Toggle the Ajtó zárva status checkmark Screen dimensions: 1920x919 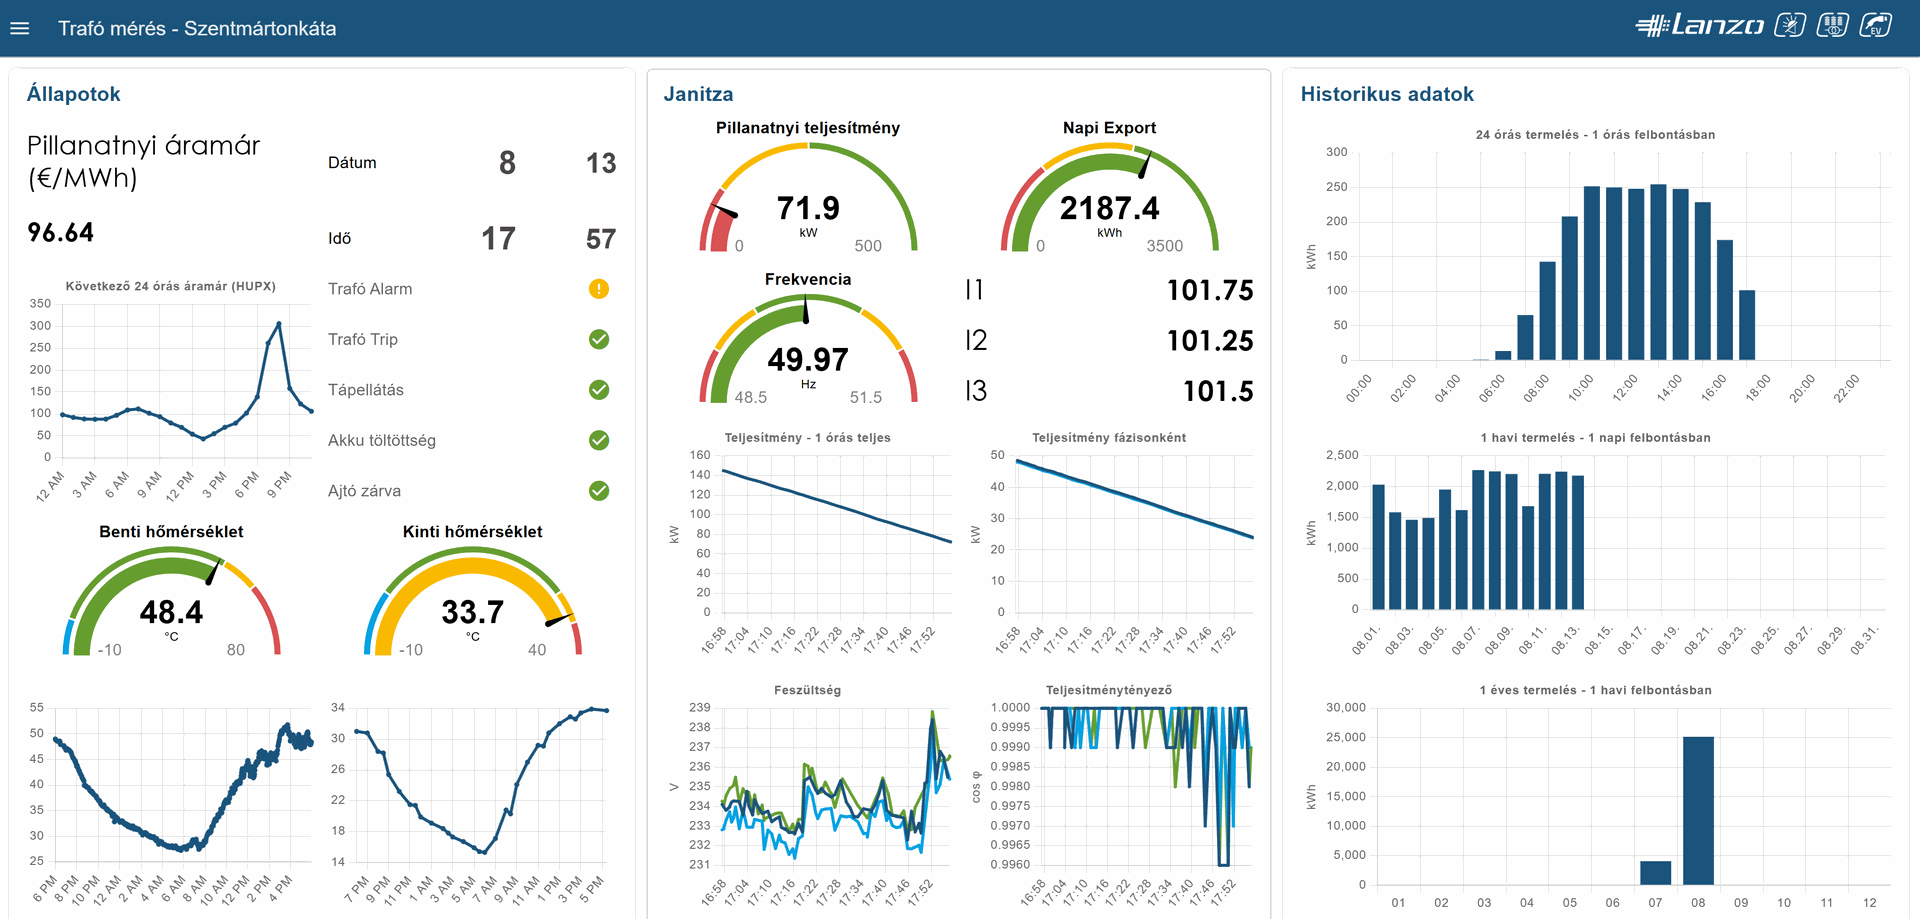click(598, 490)
